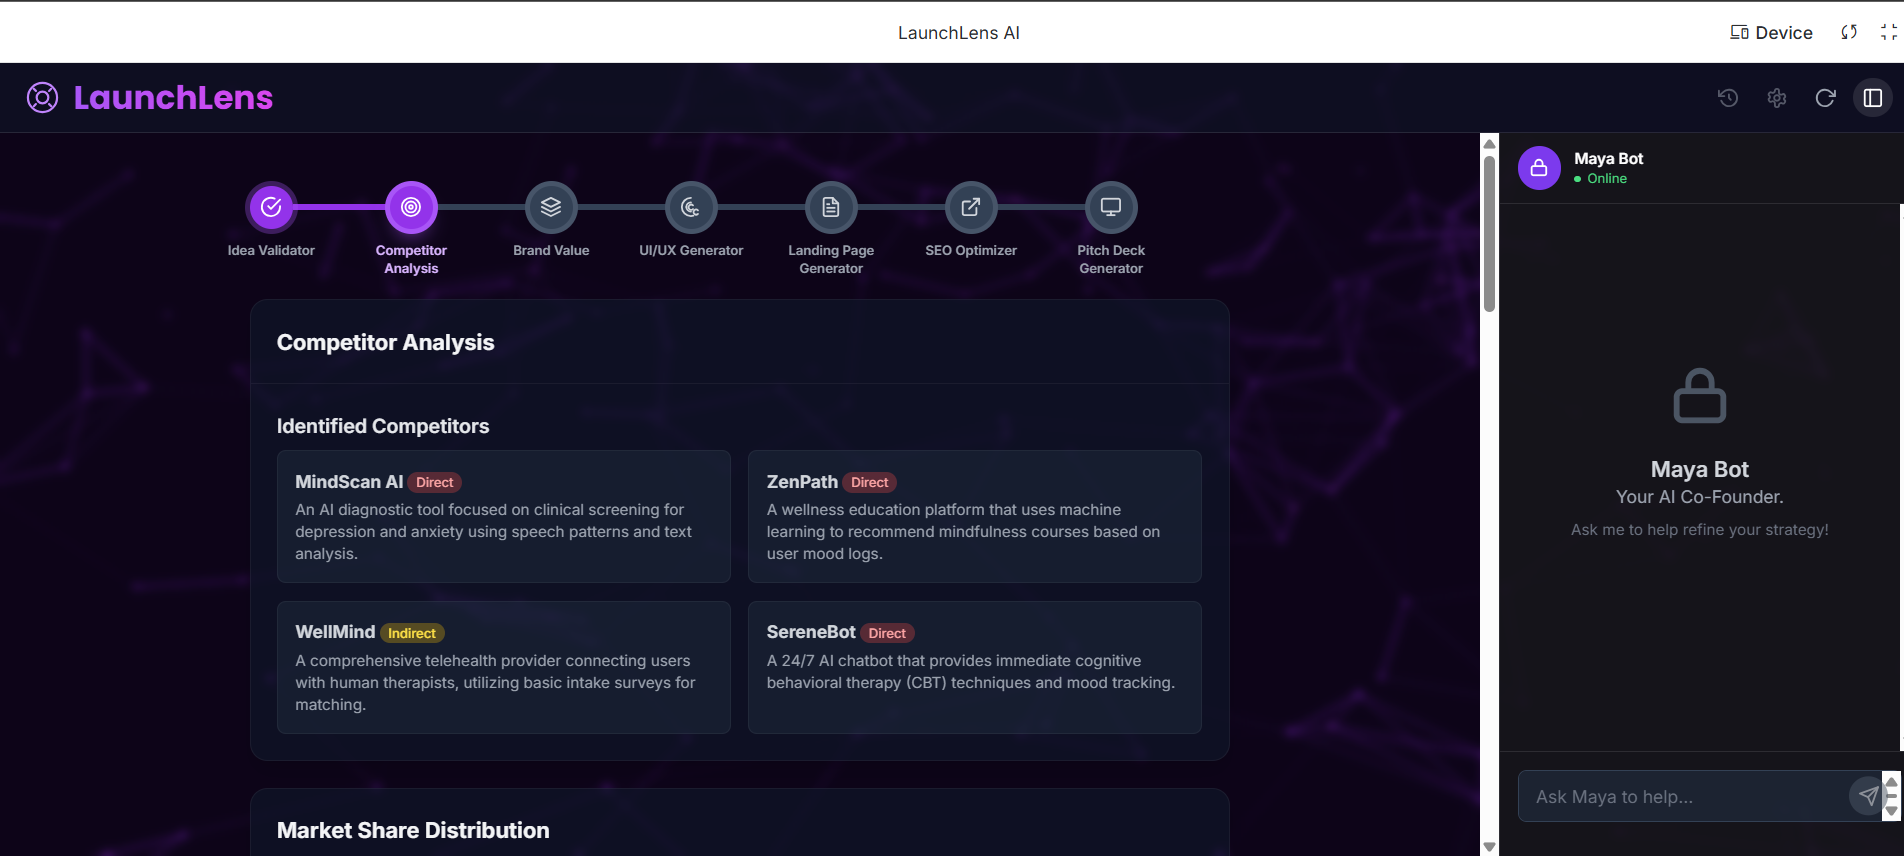1904x856 pixels.
Task: Click the LaunchLens logo icon
Action: (x=42, y=97)
